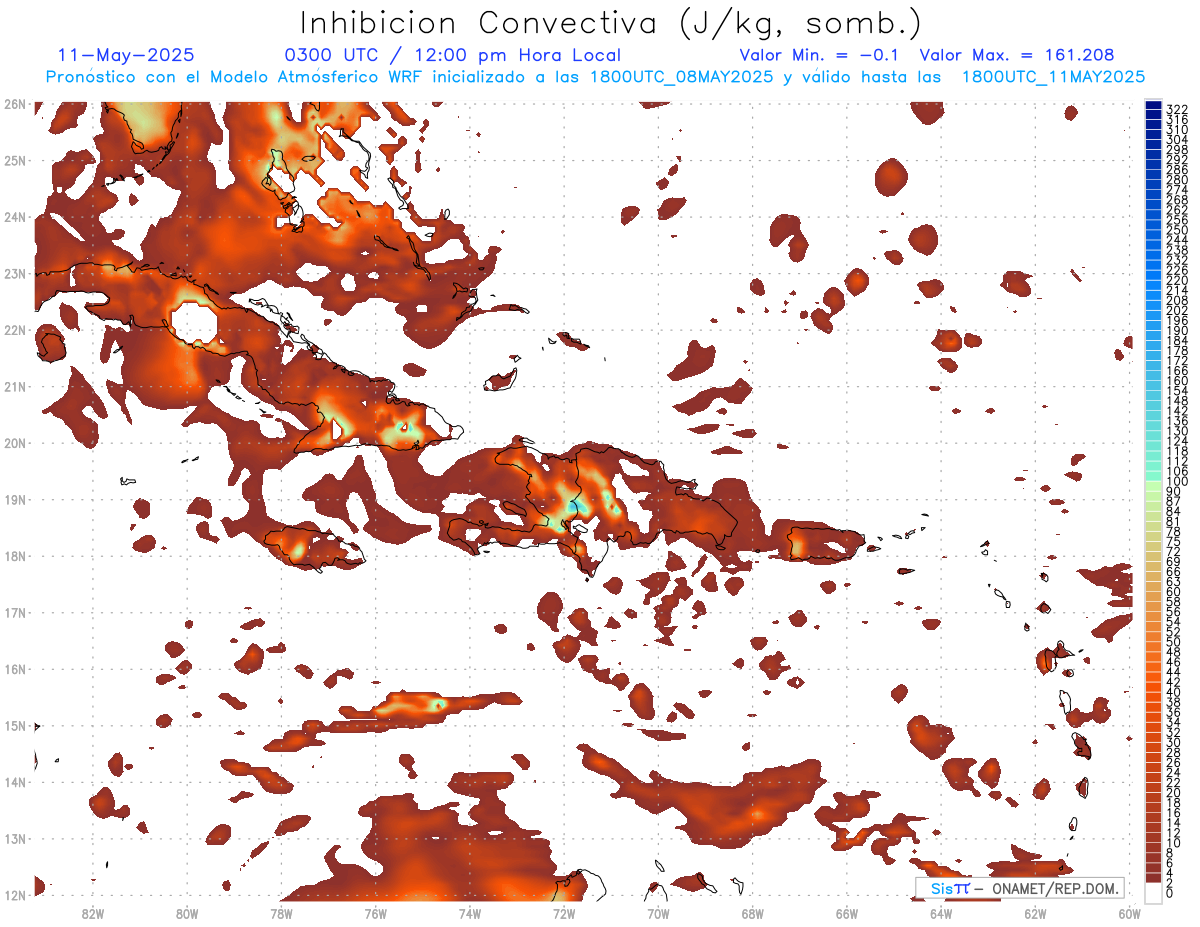Click the 'Valor Max. = 161.208' readout
Screen dimensions: 1200x927
1017,55
